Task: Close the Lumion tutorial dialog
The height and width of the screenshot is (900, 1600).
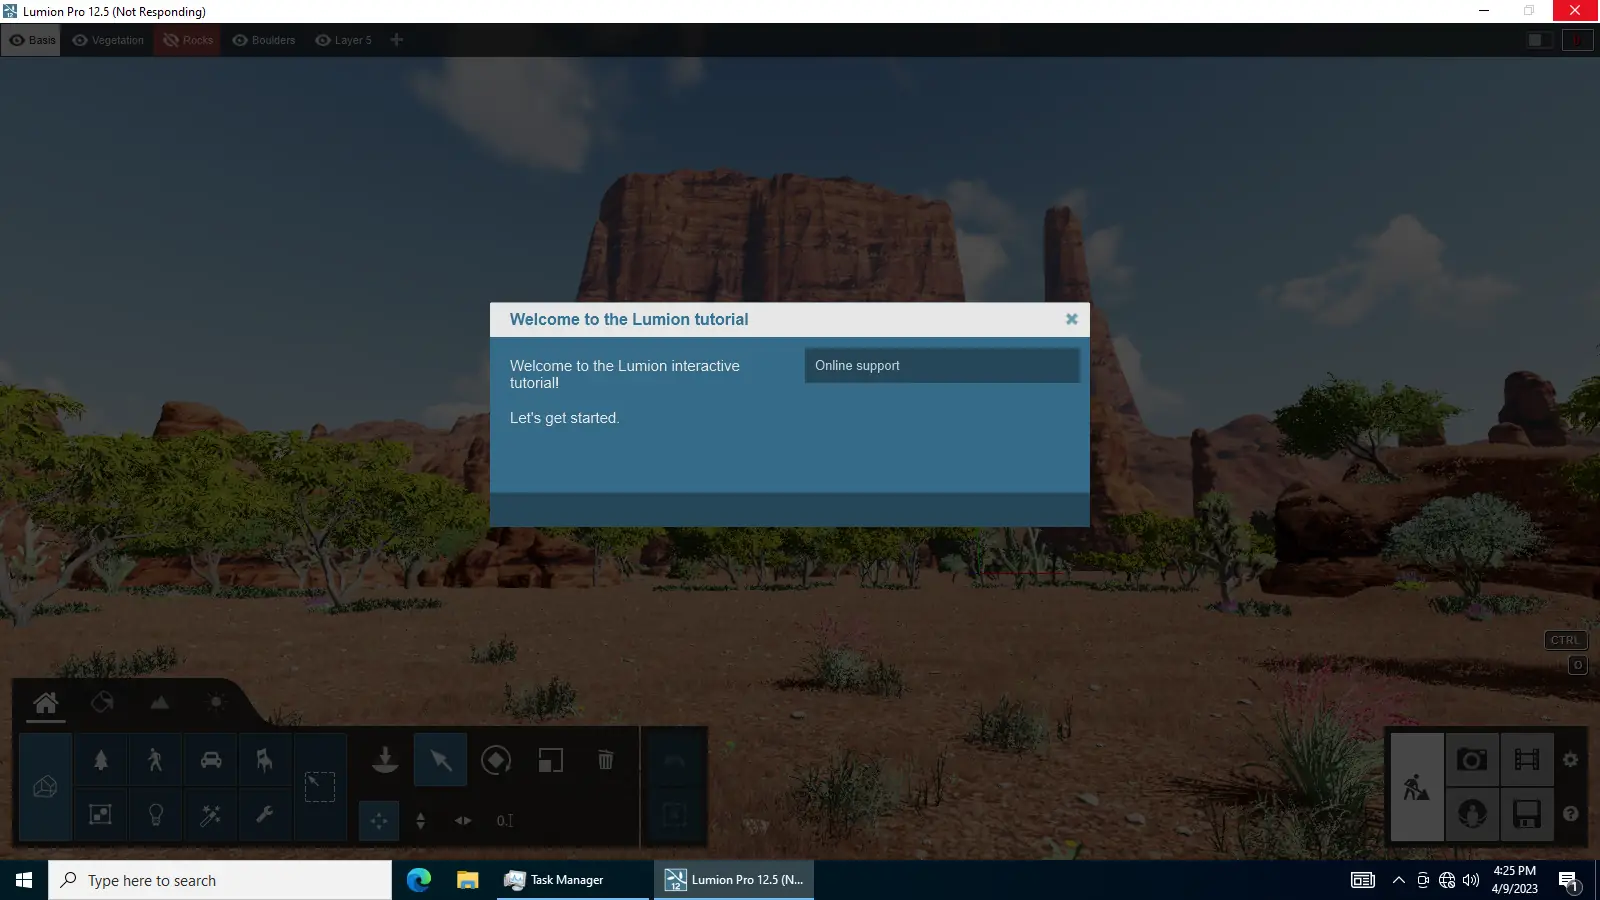Action: 1071,319
